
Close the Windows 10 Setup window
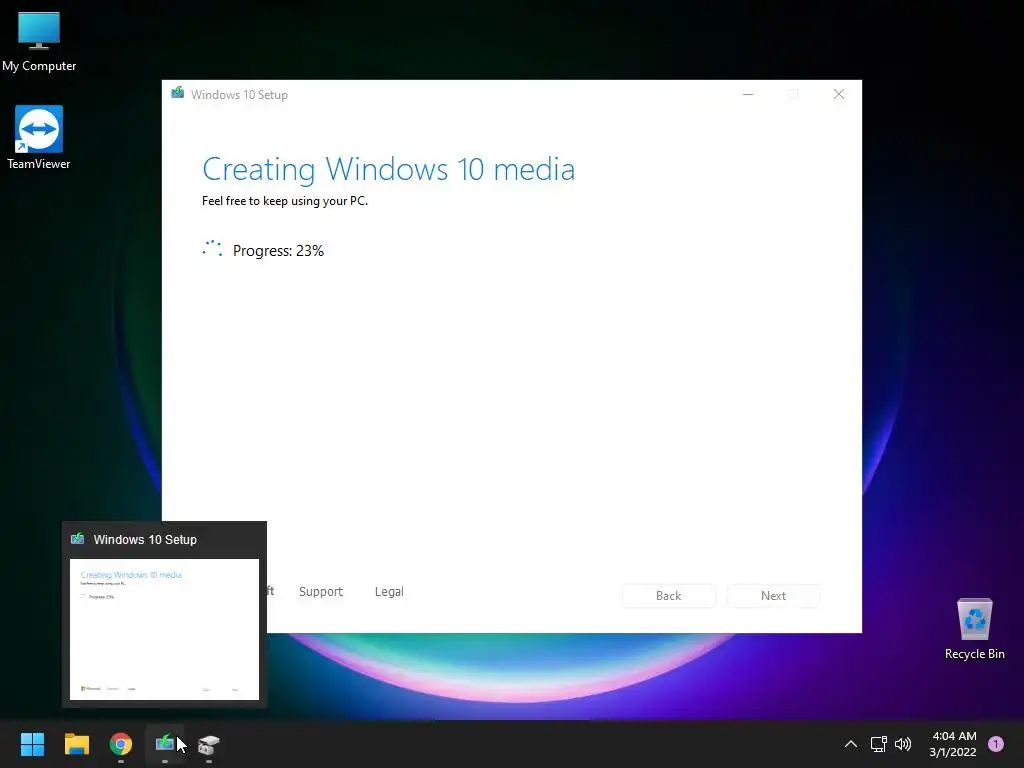tap(839, 95)
